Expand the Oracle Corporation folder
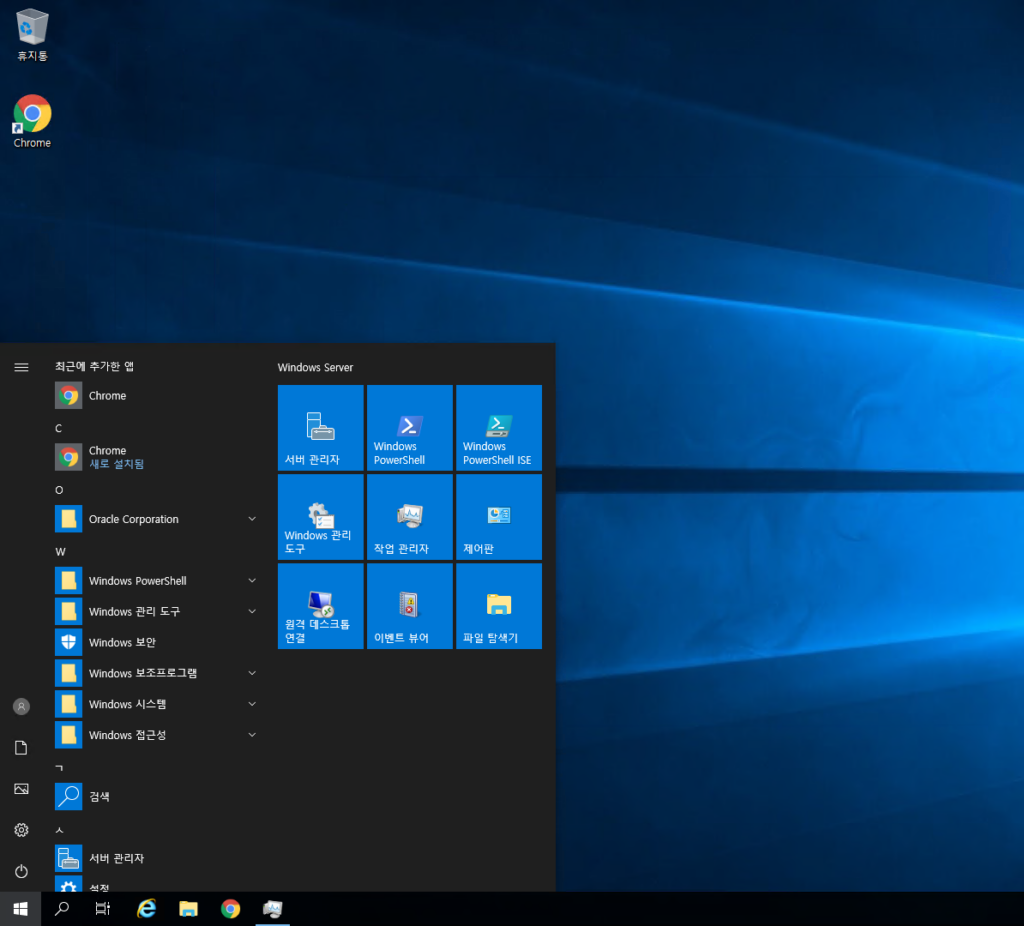 157,519
